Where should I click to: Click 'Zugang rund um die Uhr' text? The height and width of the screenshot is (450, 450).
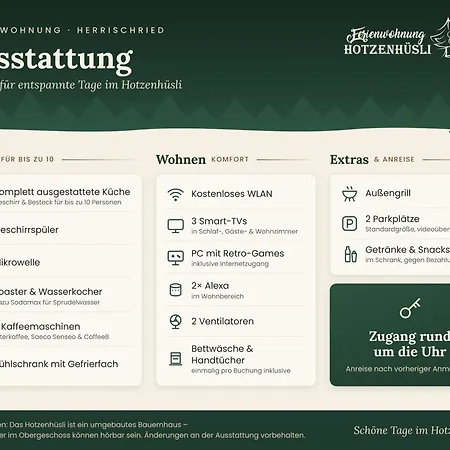[409, 344]
